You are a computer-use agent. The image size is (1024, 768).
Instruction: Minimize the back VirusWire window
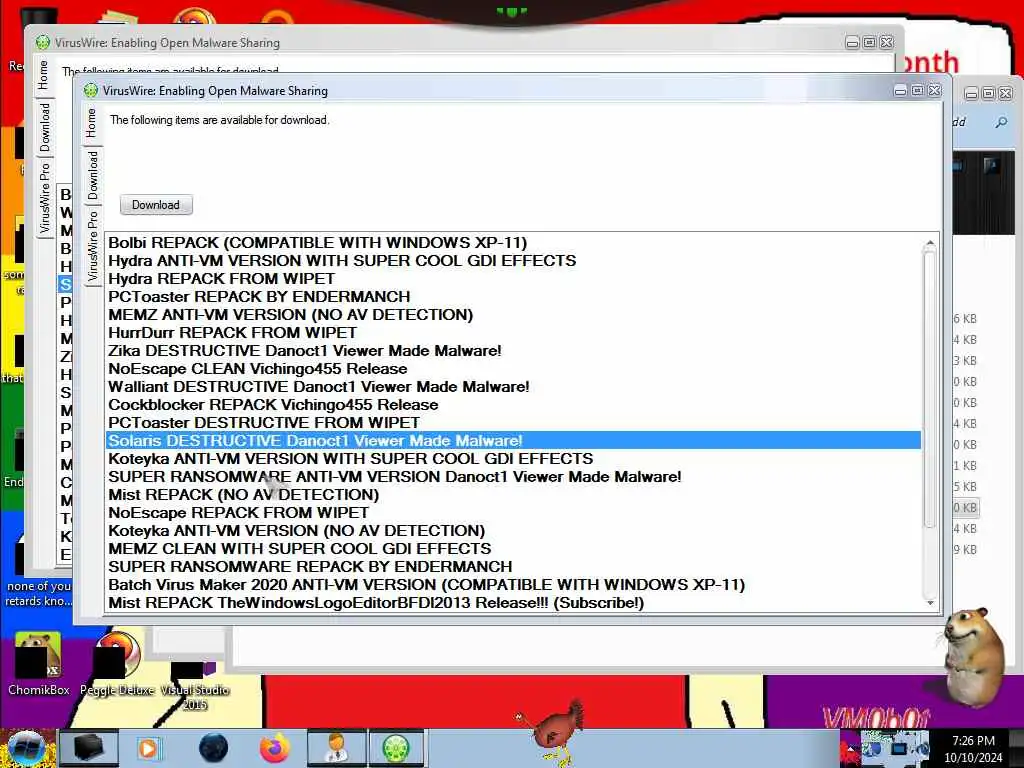pyautogui.click(x=852, y=43)
